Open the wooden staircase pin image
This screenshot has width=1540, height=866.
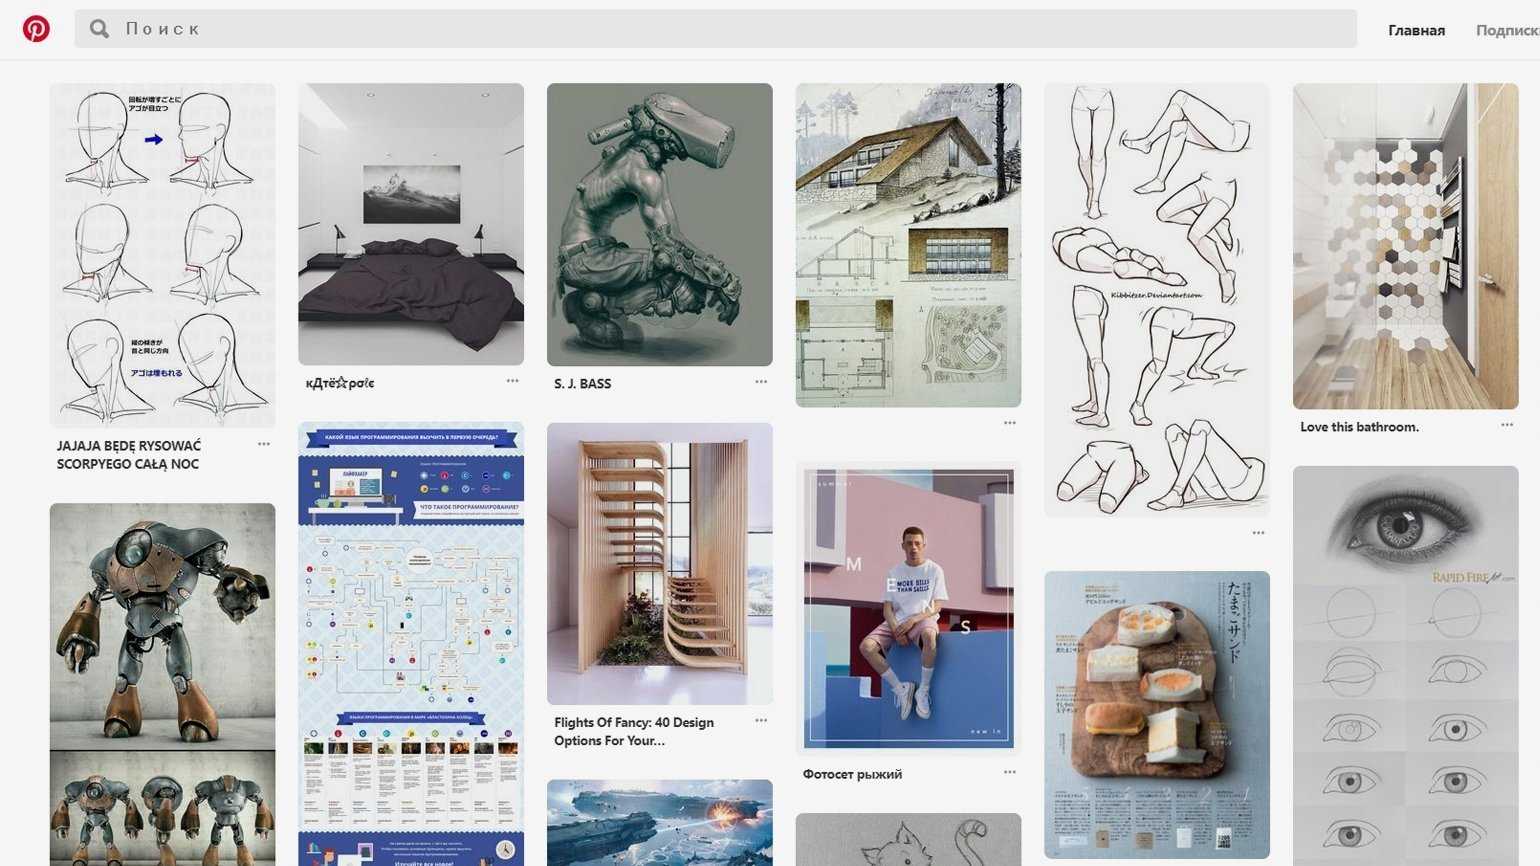(660, 564)
